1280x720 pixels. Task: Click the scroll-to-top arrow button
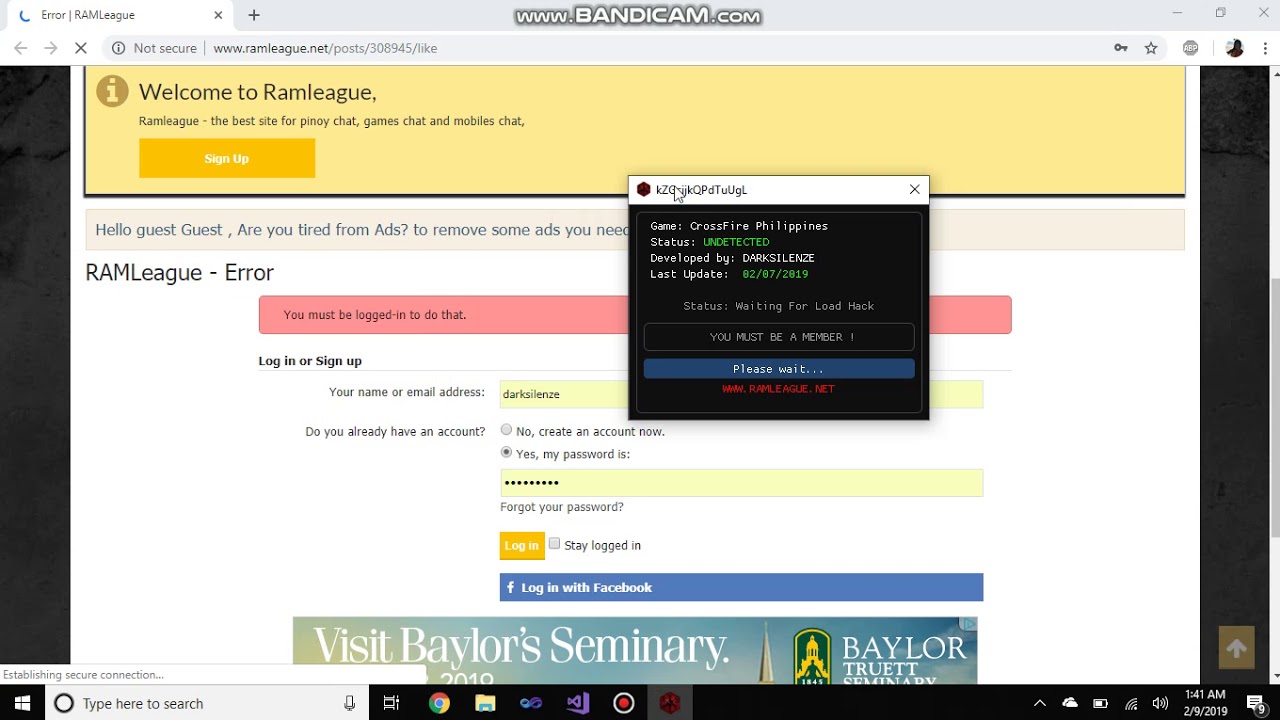pos(1236,648)
